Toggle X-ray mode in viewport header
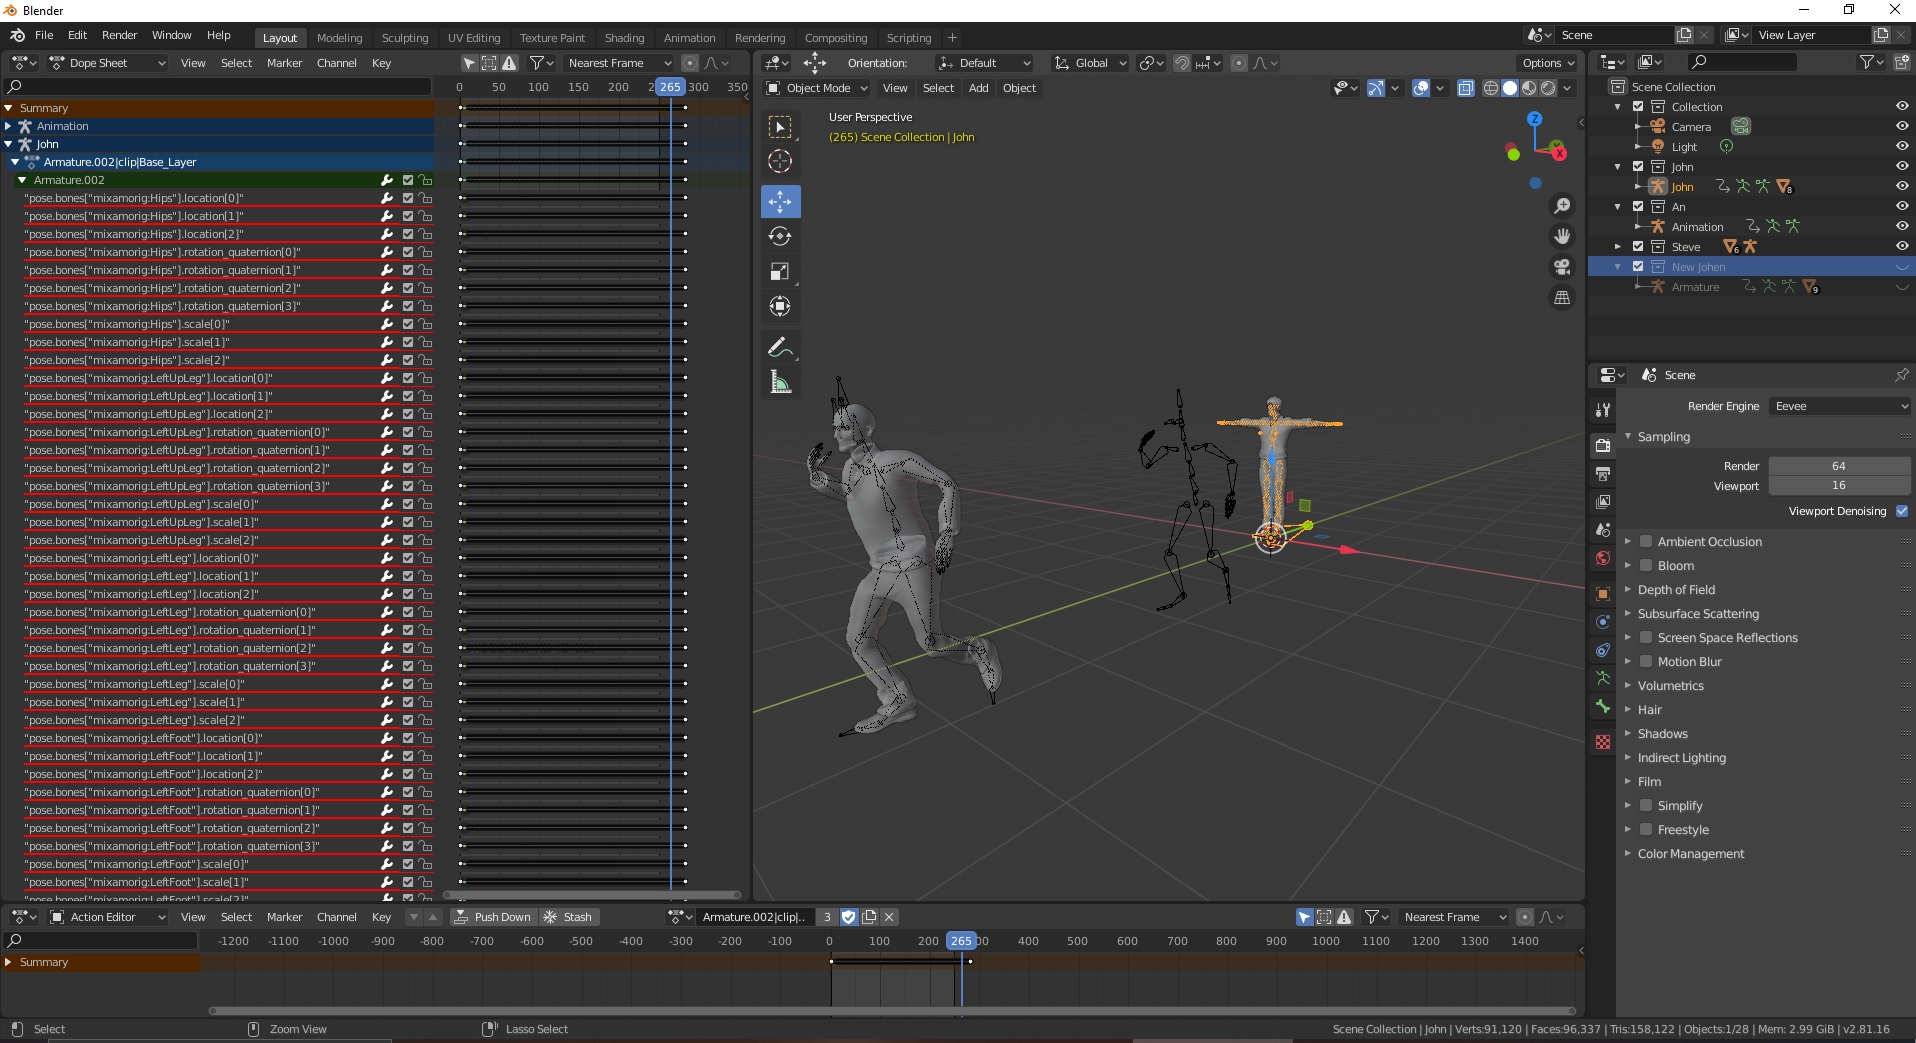1916x1043 pixels. (x=1466, y=88)
